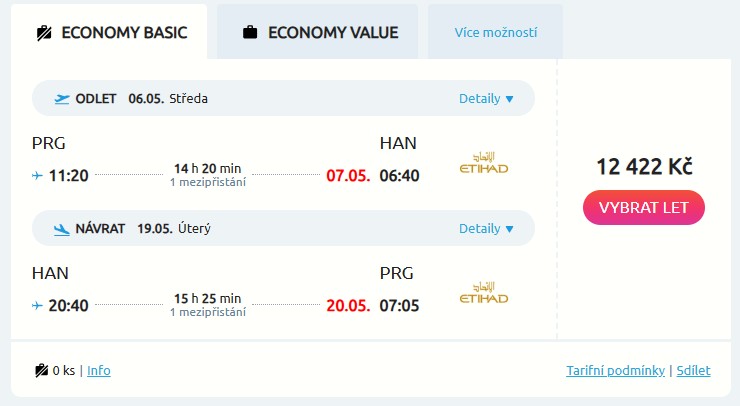Open the Info baggage link

[x=99, y=370]
